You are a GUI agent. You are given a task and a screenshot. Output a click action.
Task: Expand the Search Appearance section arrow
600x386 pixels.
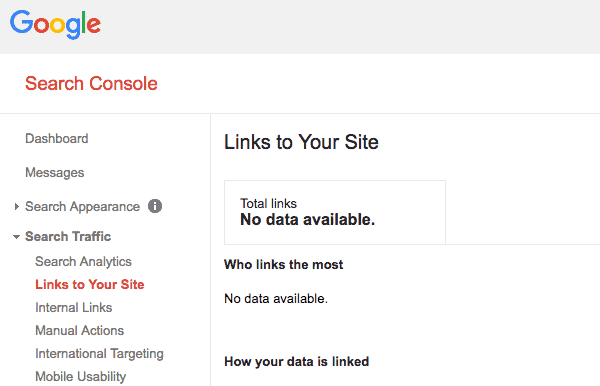(16, 207)
